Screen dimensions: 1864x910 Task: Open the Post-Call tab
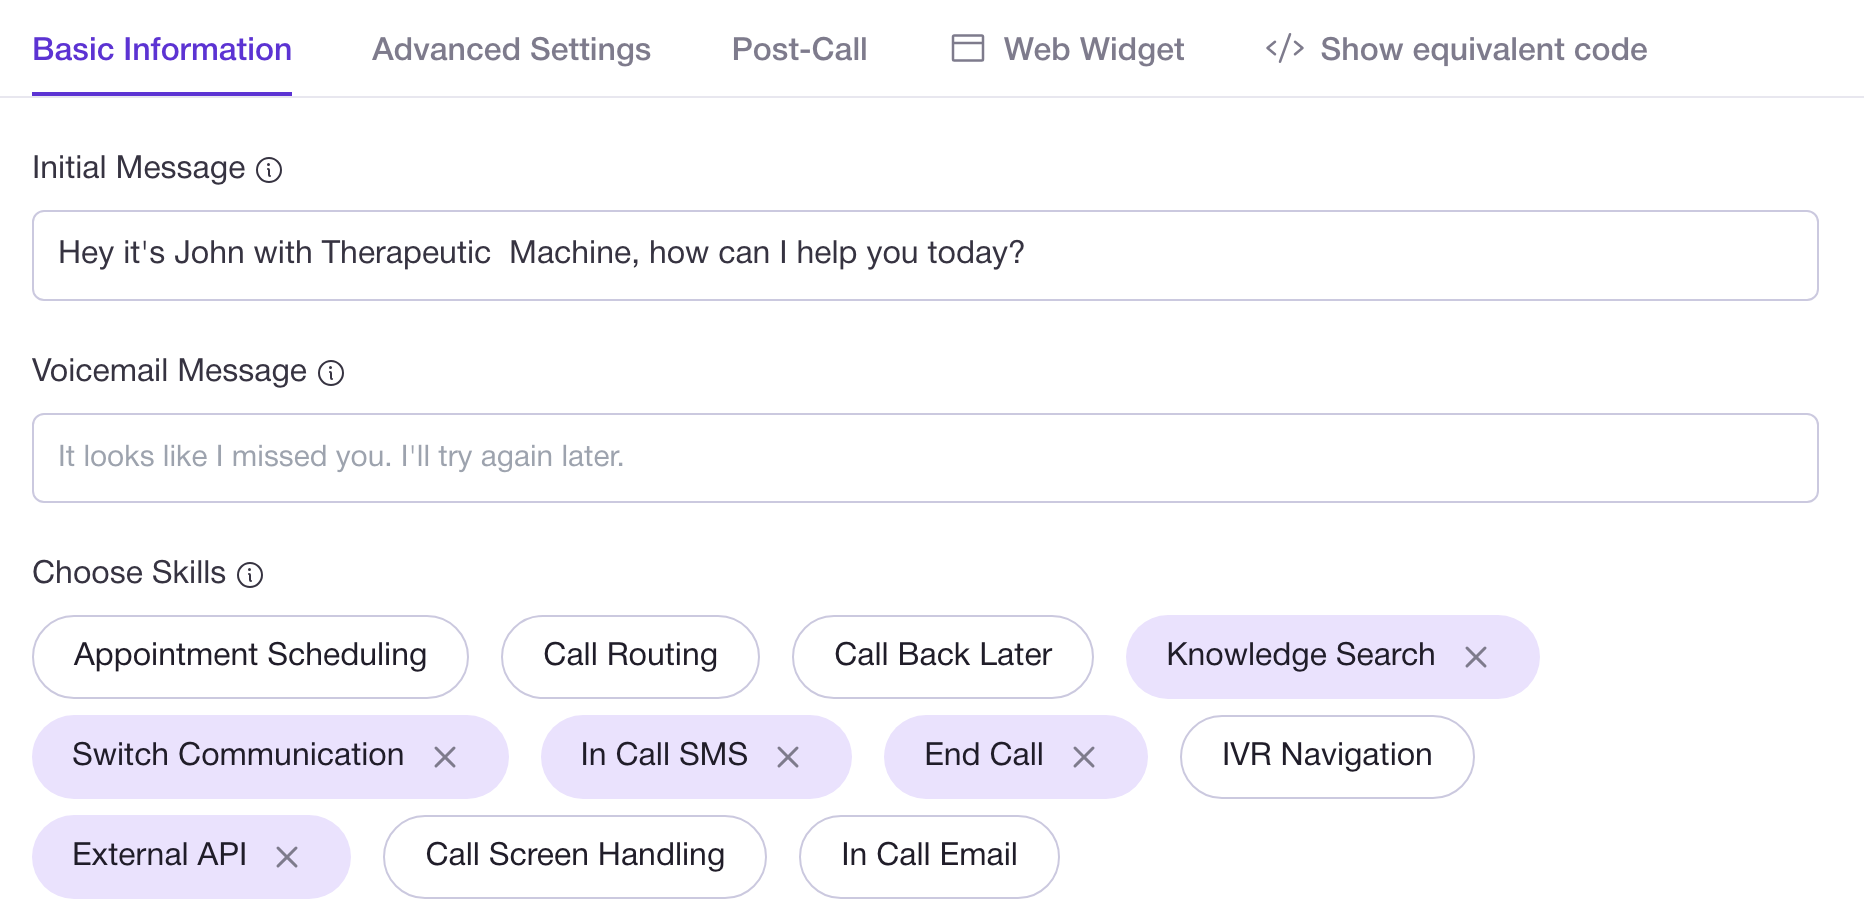tap(799, 48)
